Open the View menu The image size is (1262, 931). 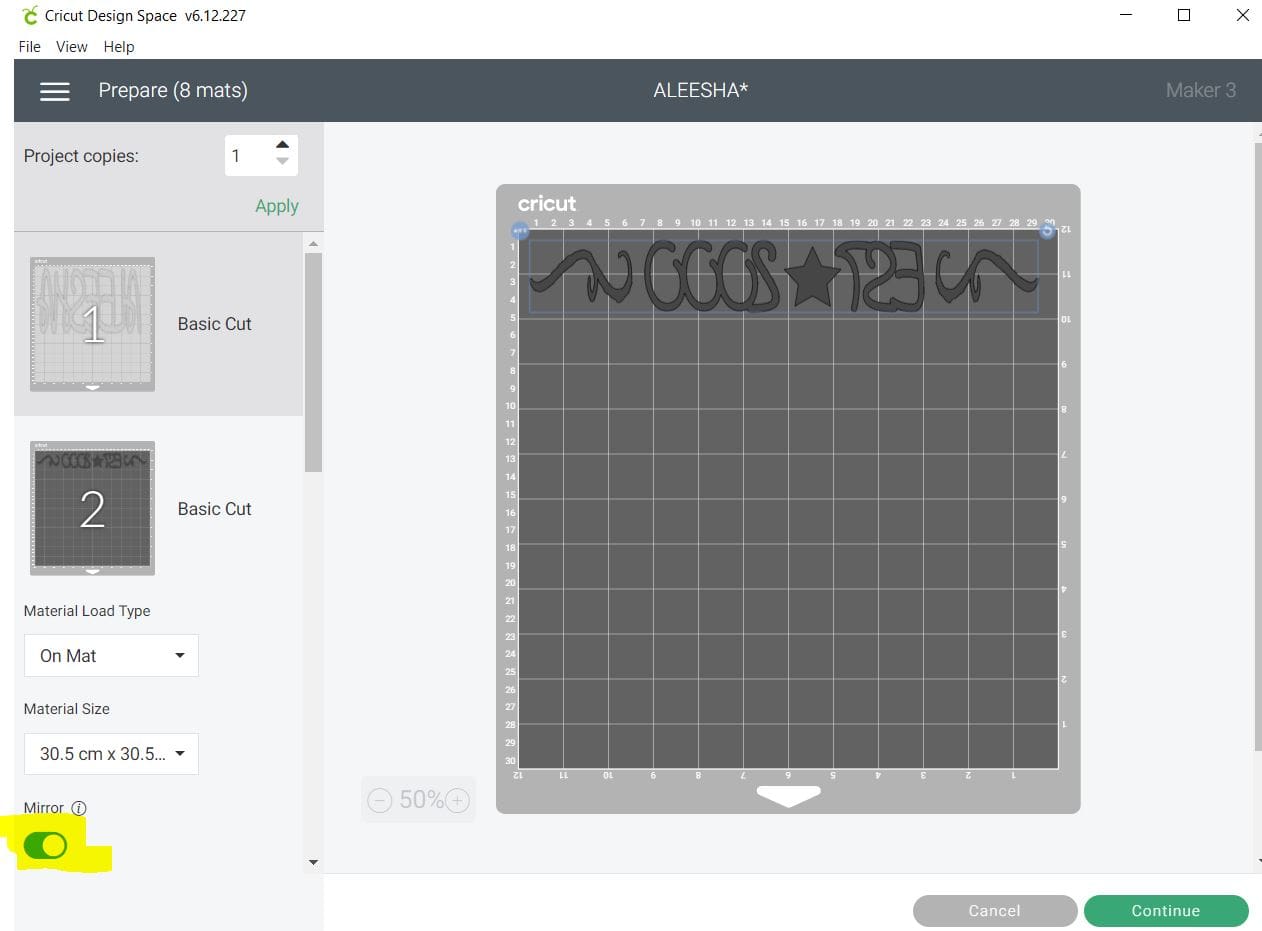(x=72, y=47)
